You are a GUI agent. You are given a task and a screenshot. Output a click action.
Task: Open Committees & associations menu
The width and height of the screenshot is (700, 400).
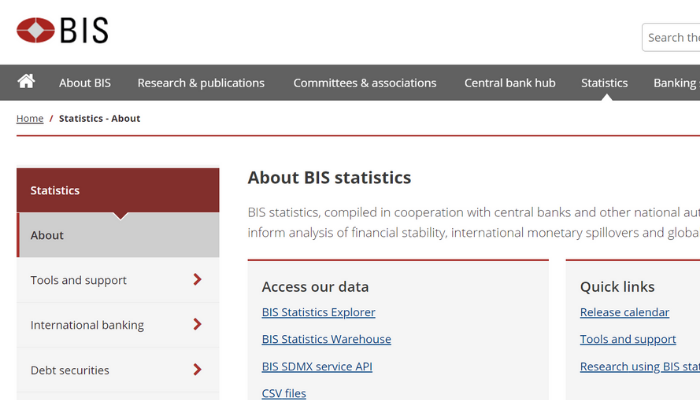click(x=365, y=83)
